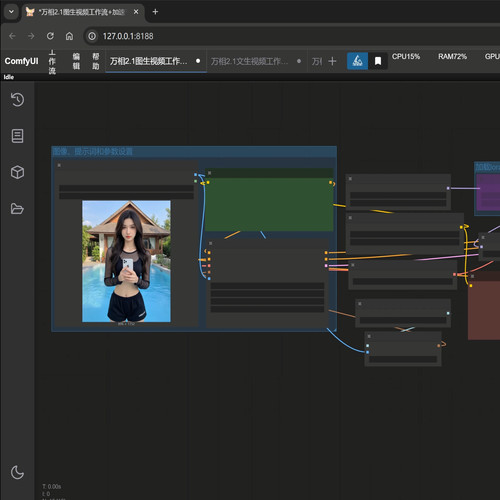Select the 图像、提示词和参数设置 group title

click(x=93, y=152)
